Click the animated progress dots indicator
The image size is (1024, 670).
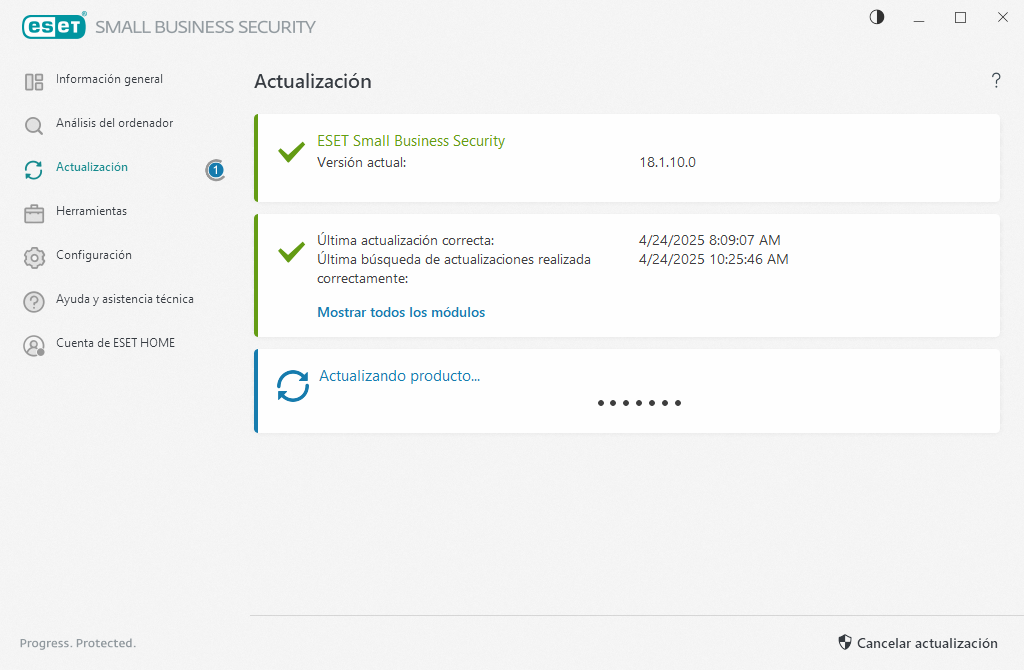click(x=639, y=403)
